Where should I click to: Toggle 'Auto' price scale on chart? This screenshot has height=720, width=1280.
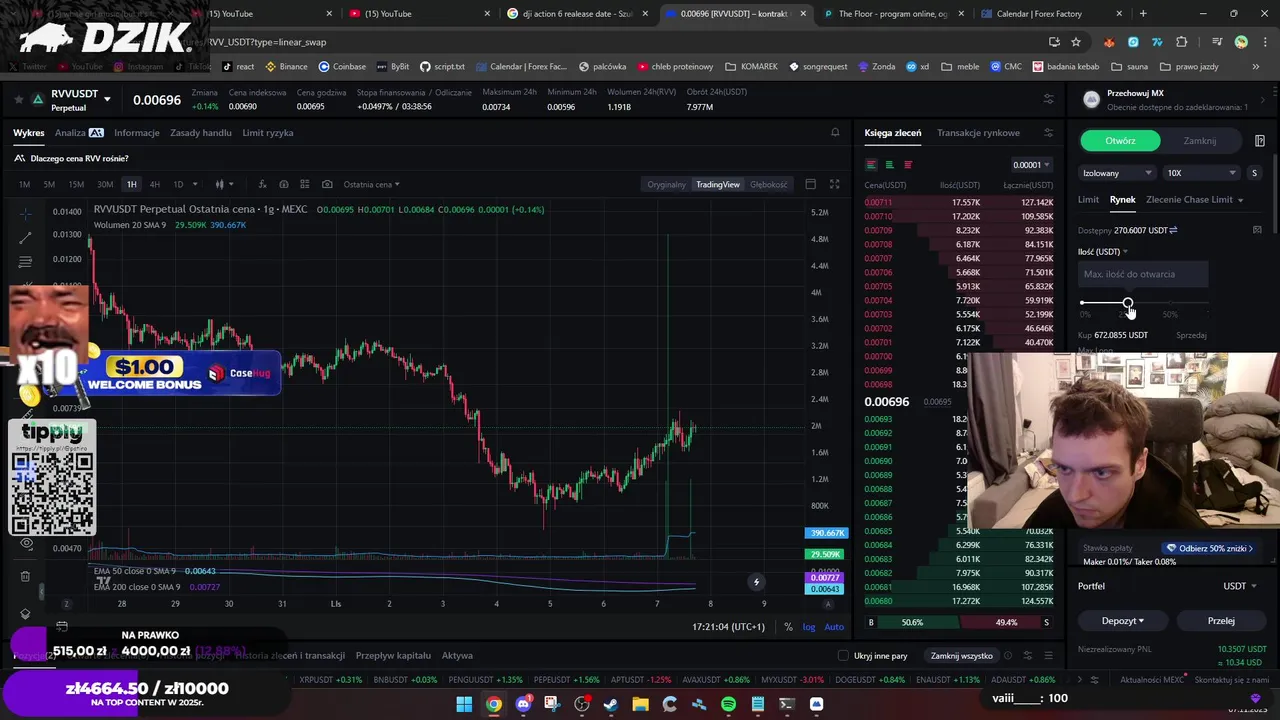834,627
